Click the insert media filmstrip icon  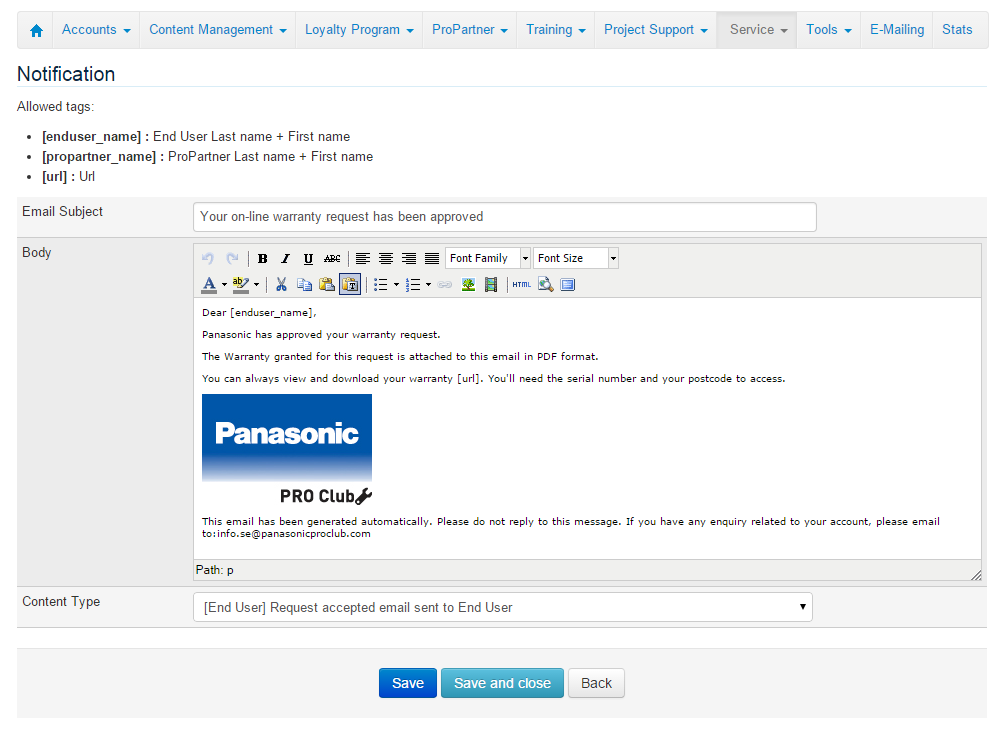pyautogui.click(x=491, y=285)
